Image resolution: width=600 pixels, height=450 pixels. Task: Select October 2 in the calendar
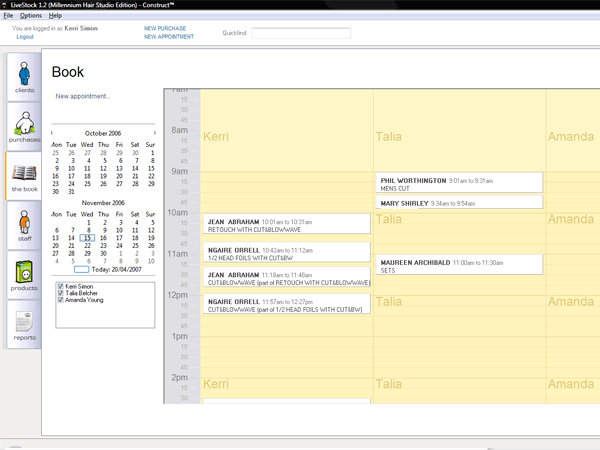pyautogui.click(x=57, y=161)
